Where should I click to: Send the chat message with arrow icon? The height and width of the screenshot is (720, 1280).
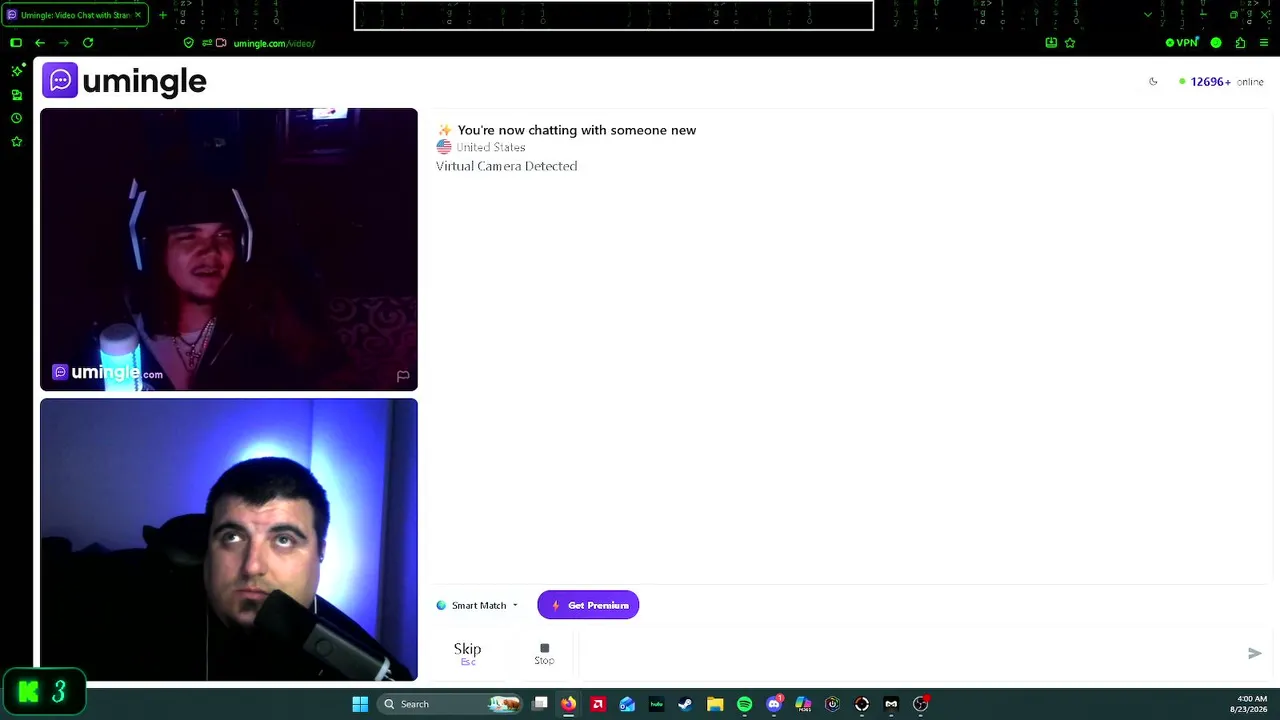[1255, 653]
